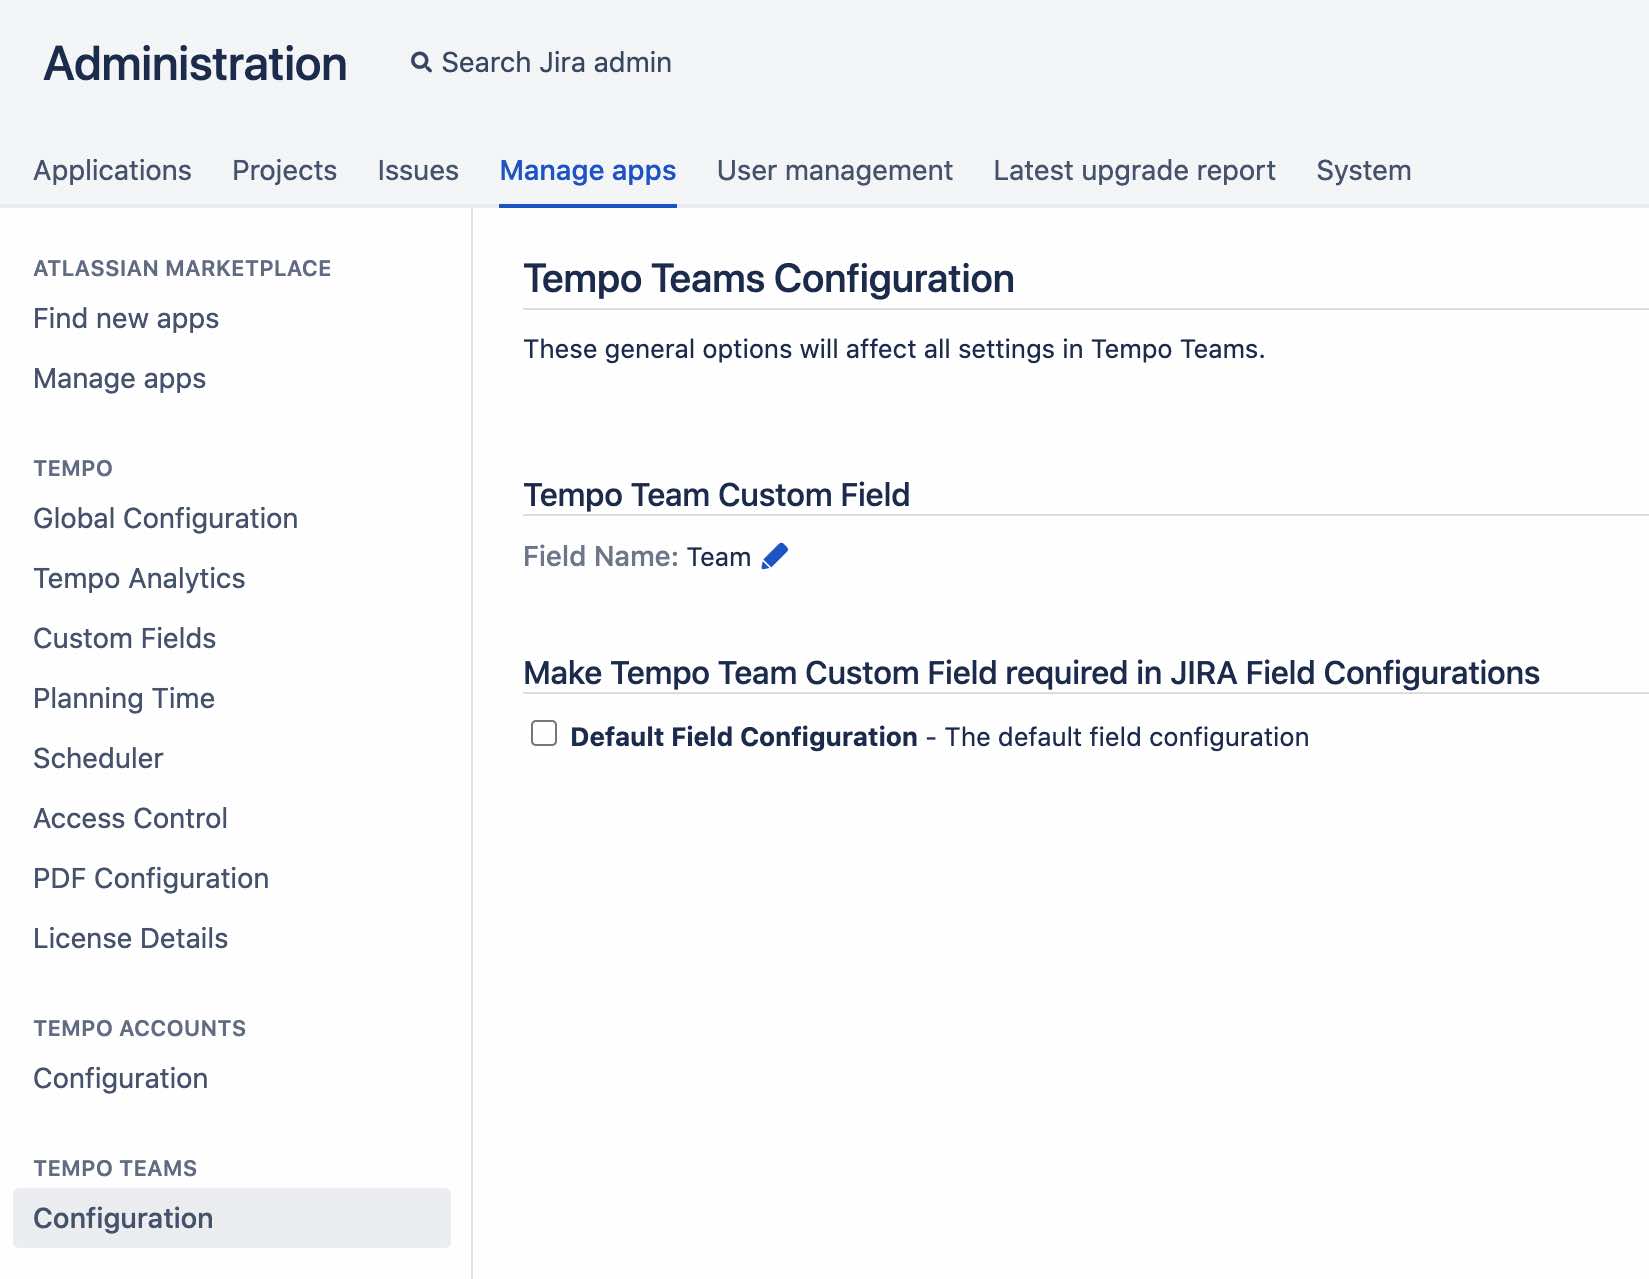Open the Scheduler settings
The width and height of the screenshot is (1649, 1279).
(98, 759)
